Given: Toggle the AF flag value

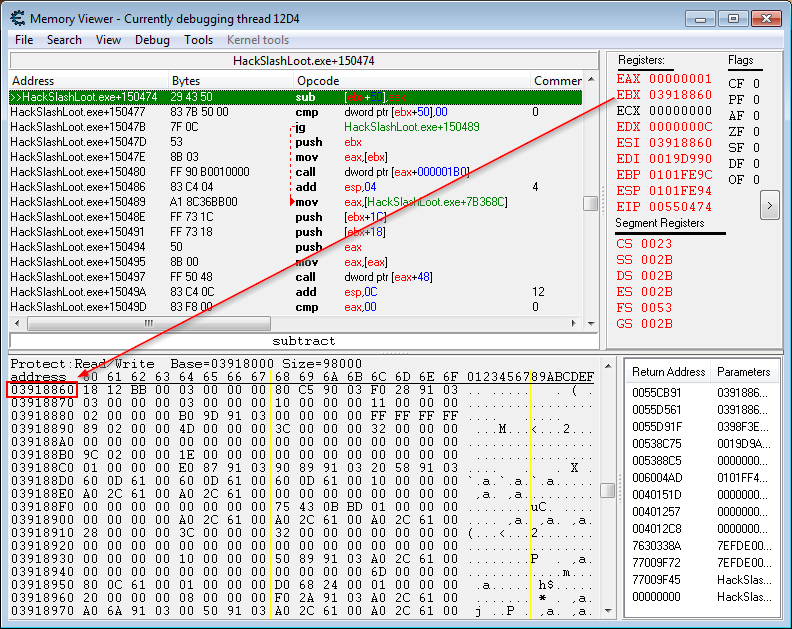Looking at the screenshot, I should (x=744, y=116).
